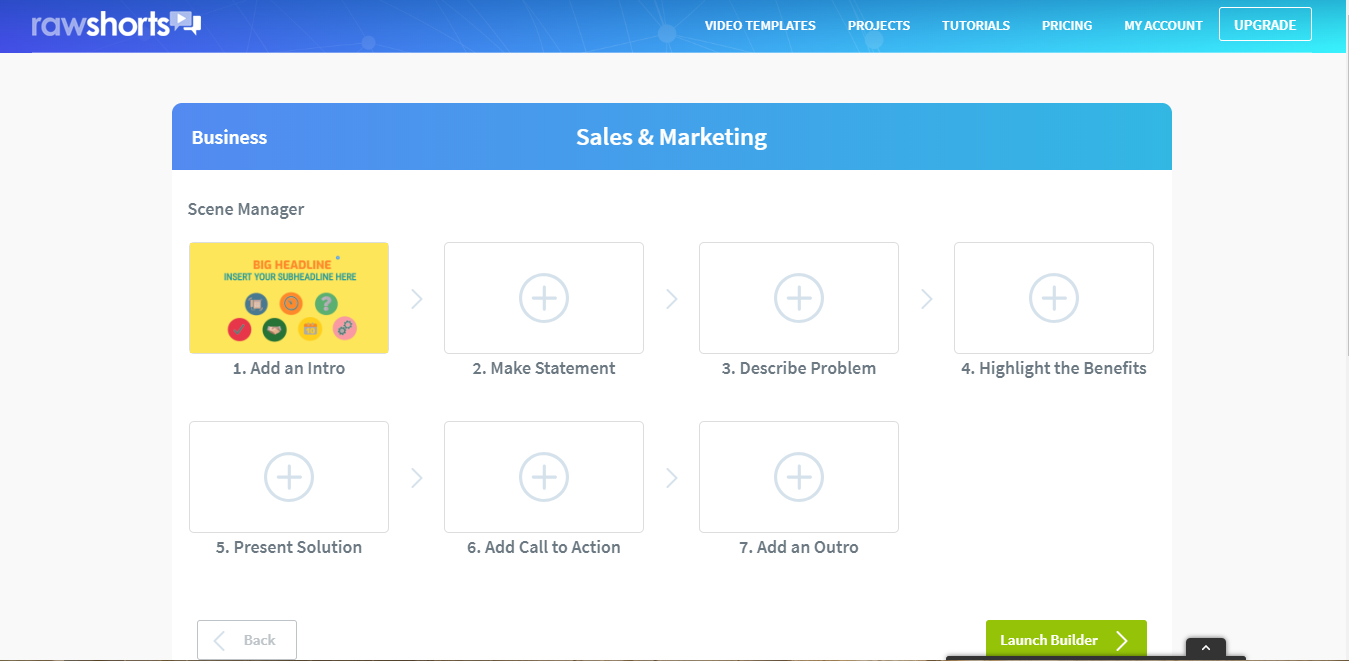Viewport: 1349px width, 661px height.
Task: Click the '2. Make Statement' label
Action: point(544,368)
